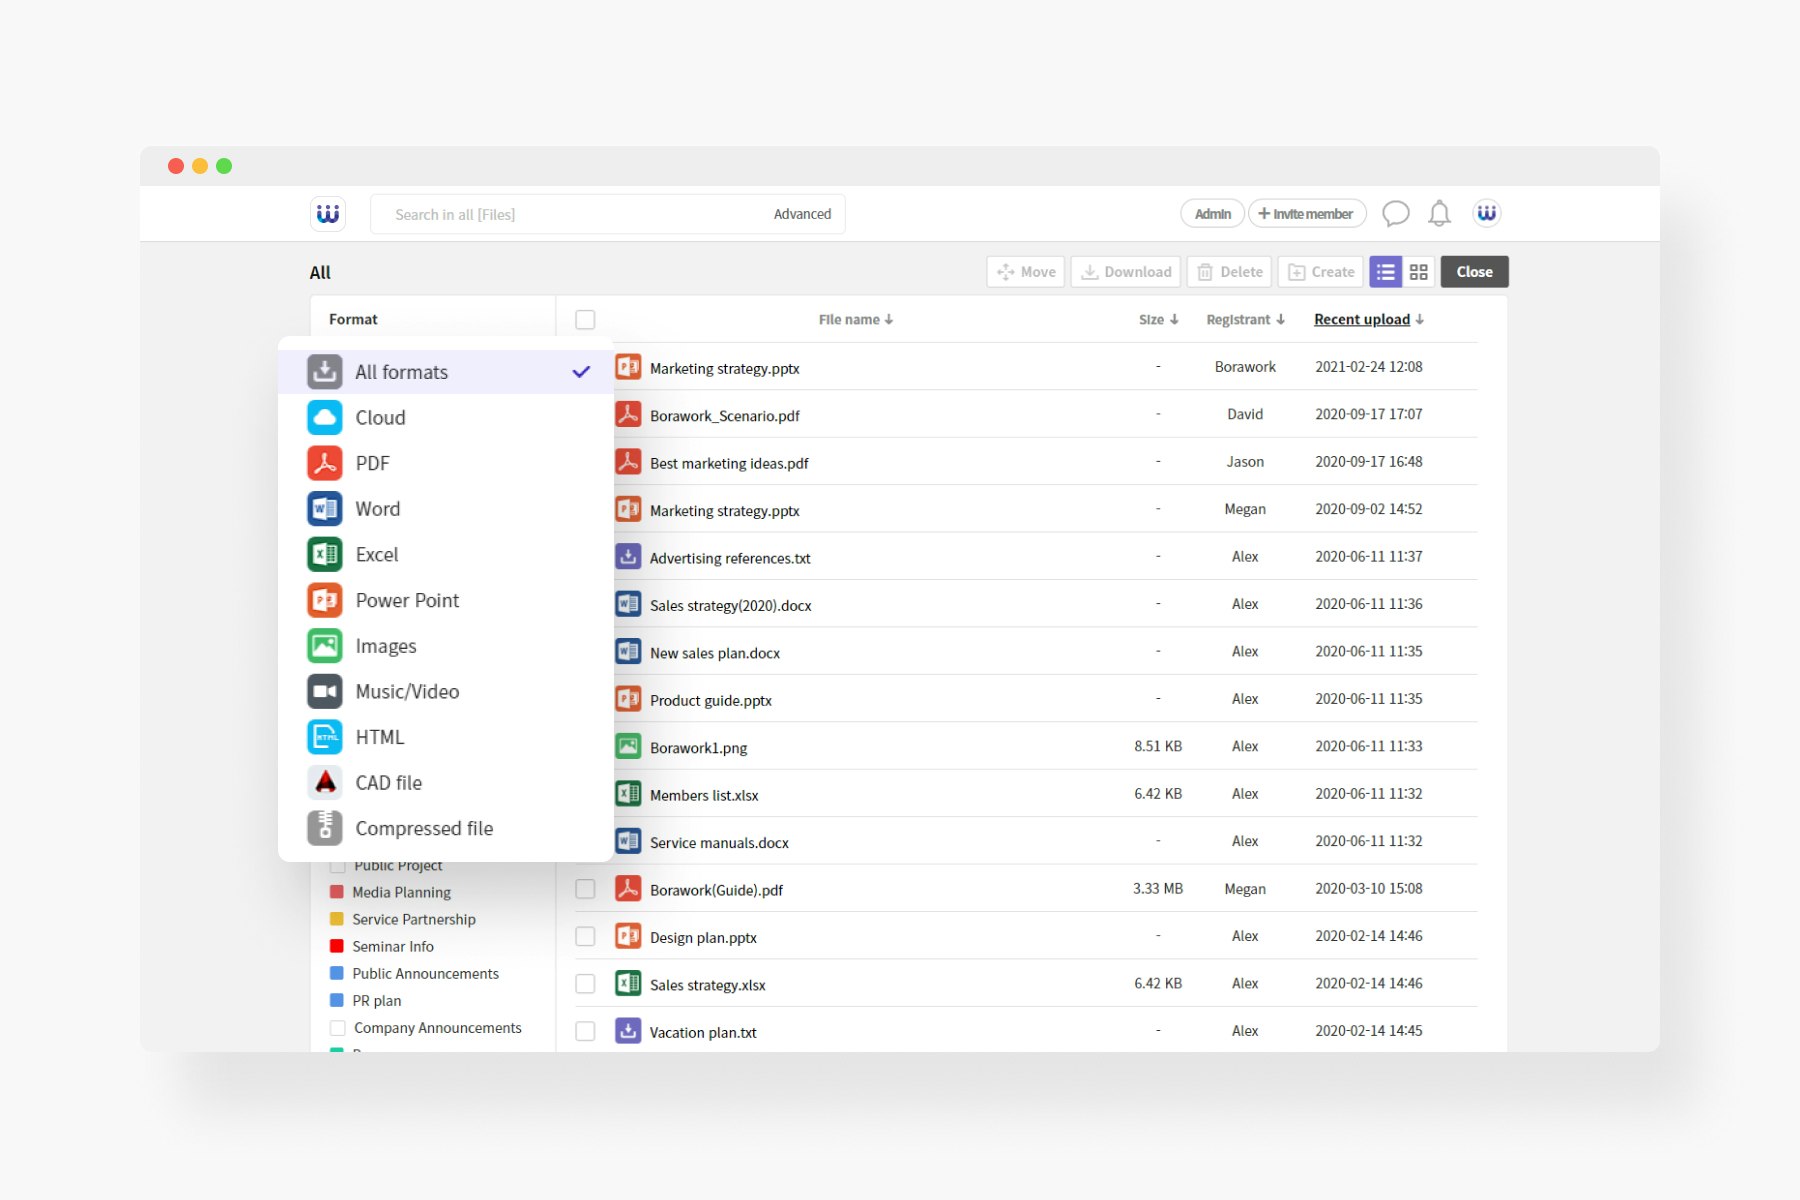Click the Cloud format icon

pos(325,417)
